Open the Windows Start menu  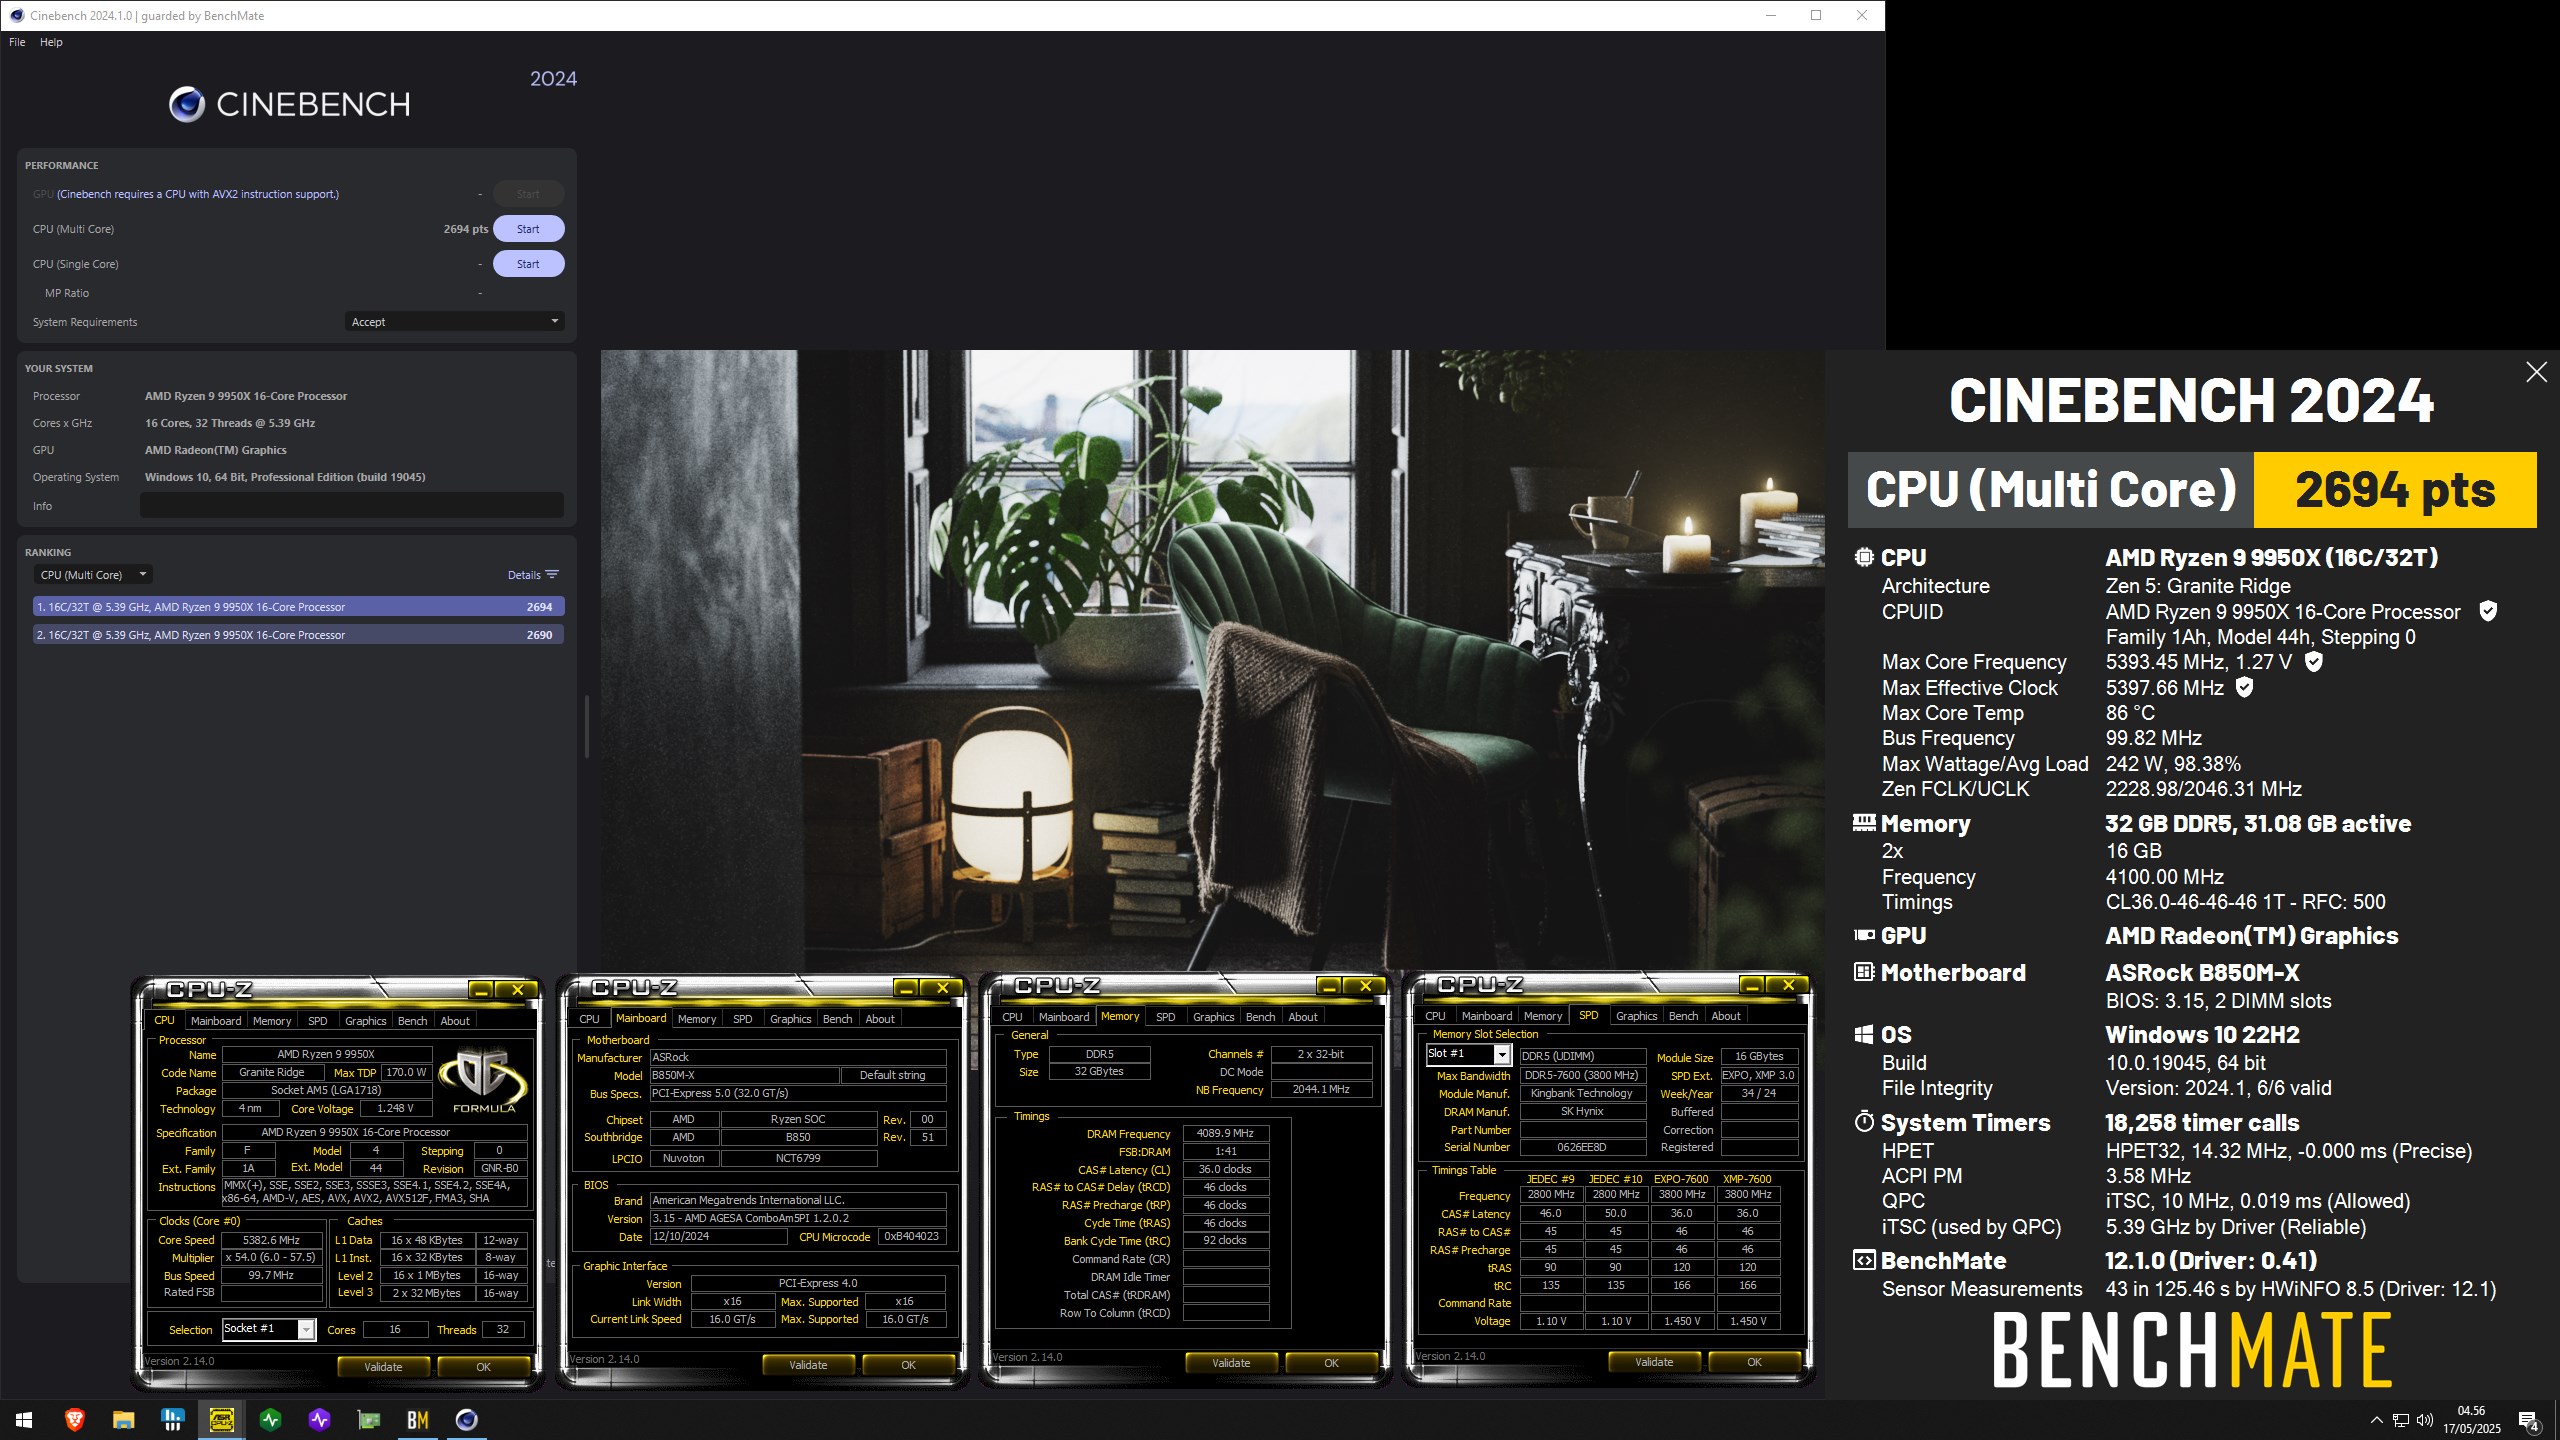click(24, 1419)
